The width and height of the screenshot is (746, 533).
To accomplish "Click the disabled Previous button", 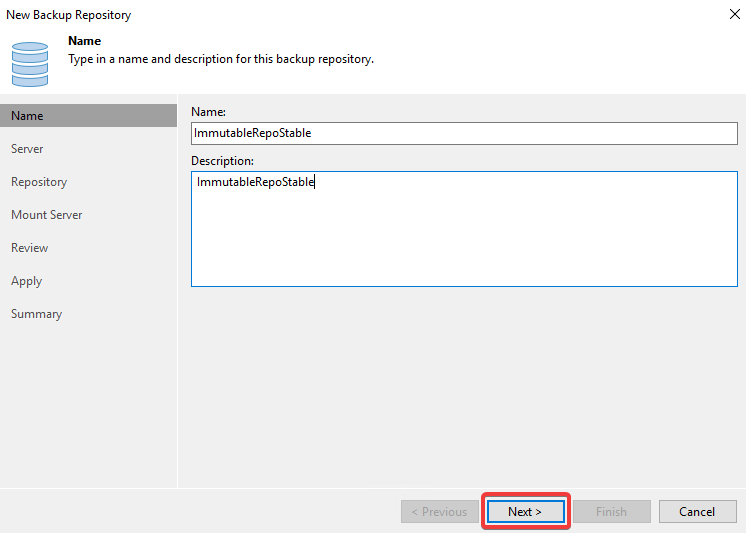I will coord(440,512).
